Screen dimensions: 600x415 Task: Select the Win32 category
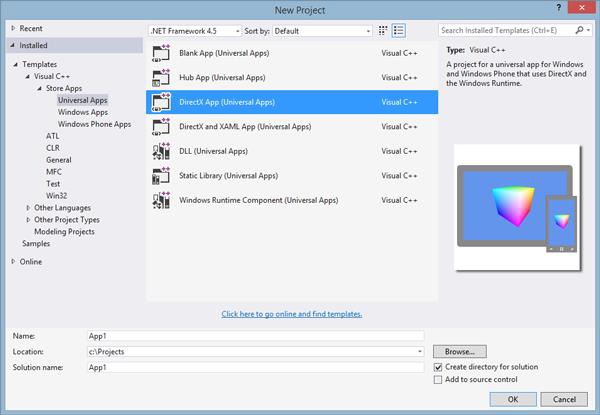coord(57,195)
